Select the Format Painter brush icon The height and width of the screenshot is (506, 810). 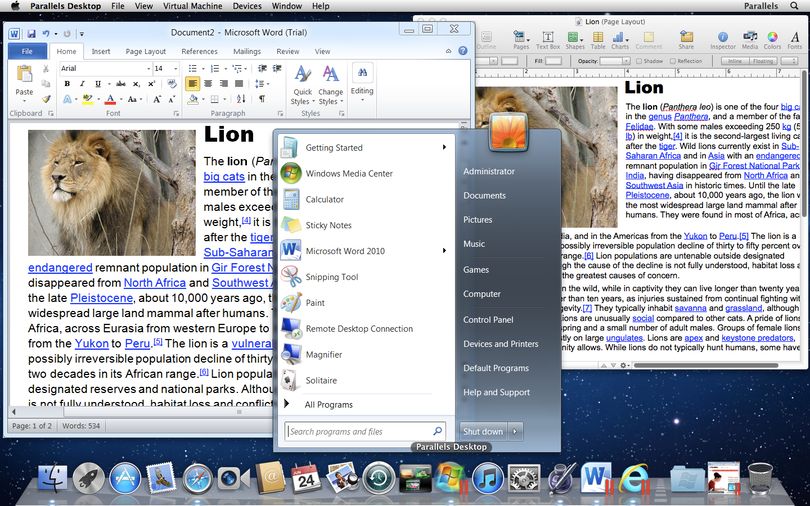click(46, 99)
